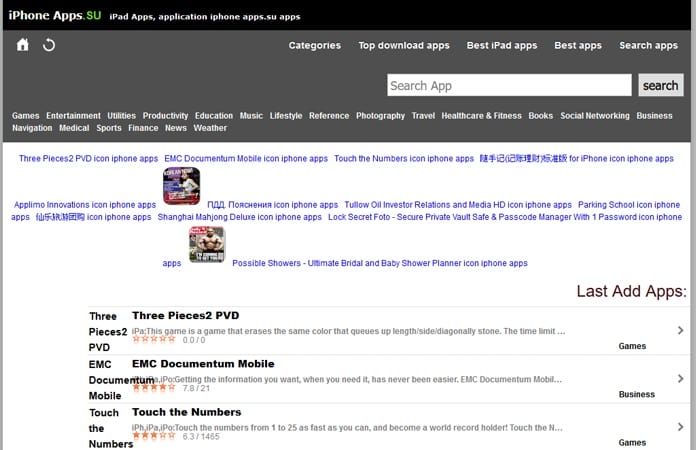Click star rating for Touch the Numbers
The image size is (696, 450).
(154, 436)
